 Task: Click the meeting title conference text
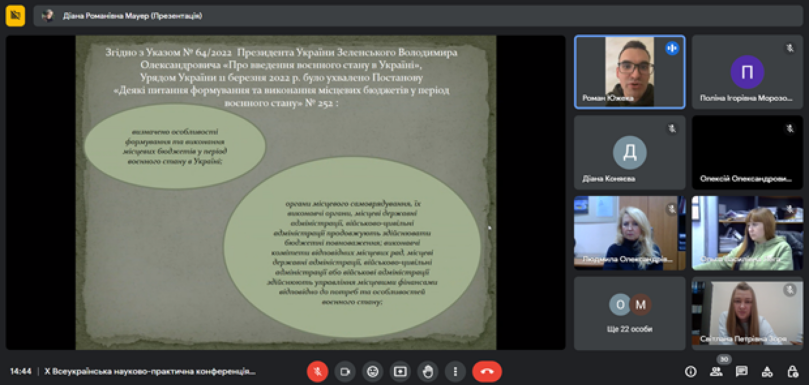[150, 372]
